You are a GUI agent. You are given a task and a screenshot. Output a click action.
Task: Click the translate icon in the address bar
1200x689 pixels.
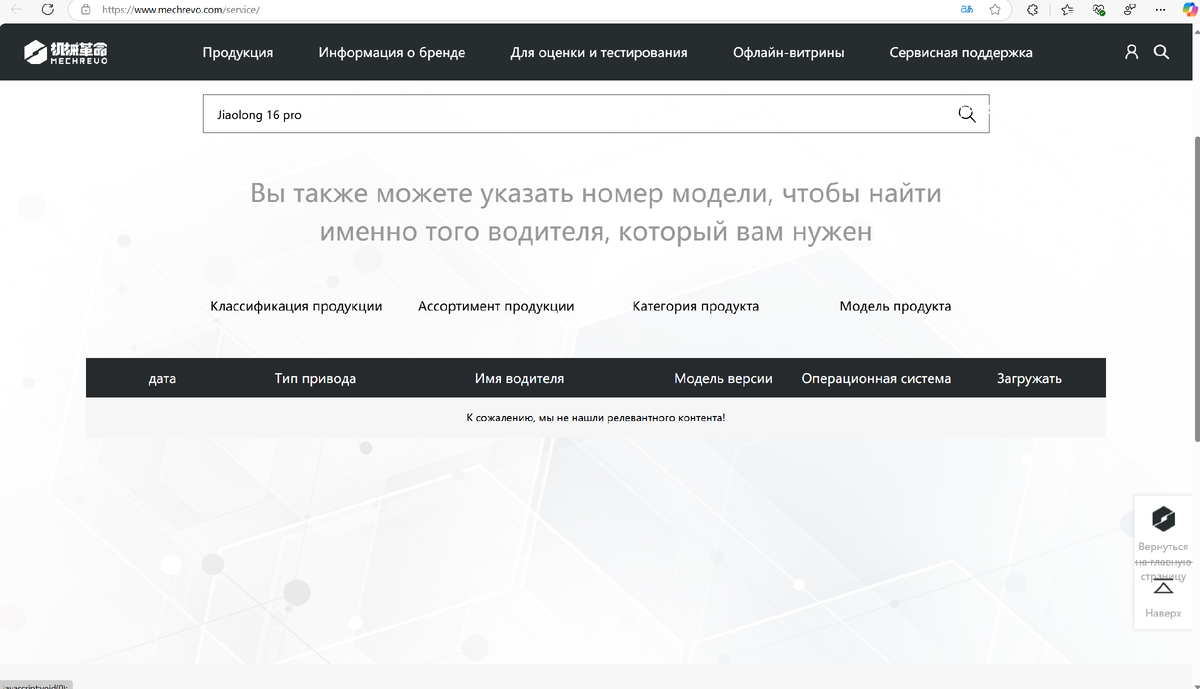point(965,9)
